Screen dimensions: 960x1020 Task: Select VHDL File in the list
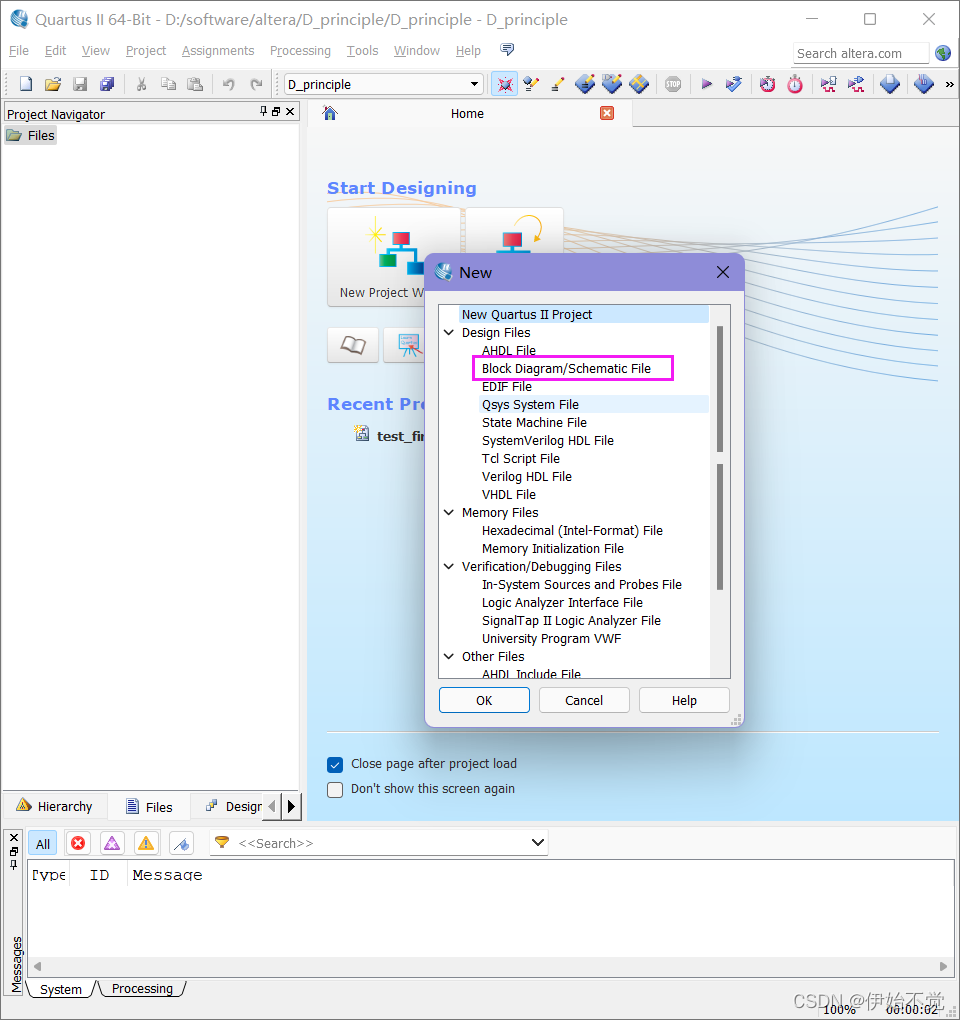[509, 495]
